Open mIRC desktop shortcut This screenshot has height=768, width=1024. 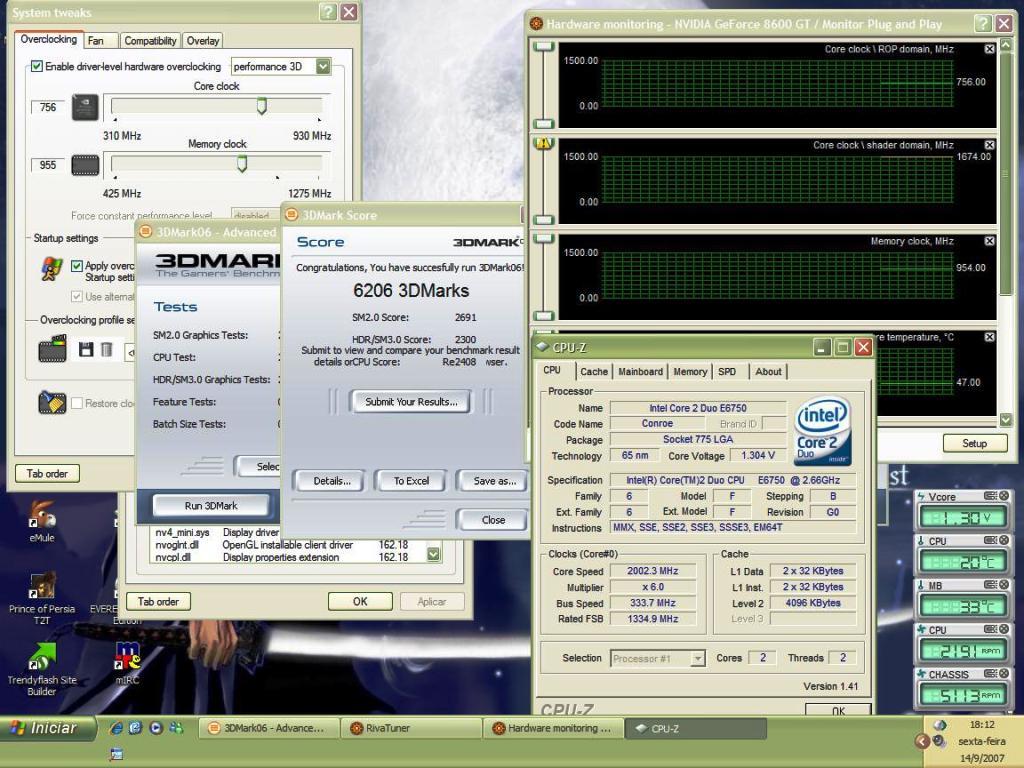point(127,662)
